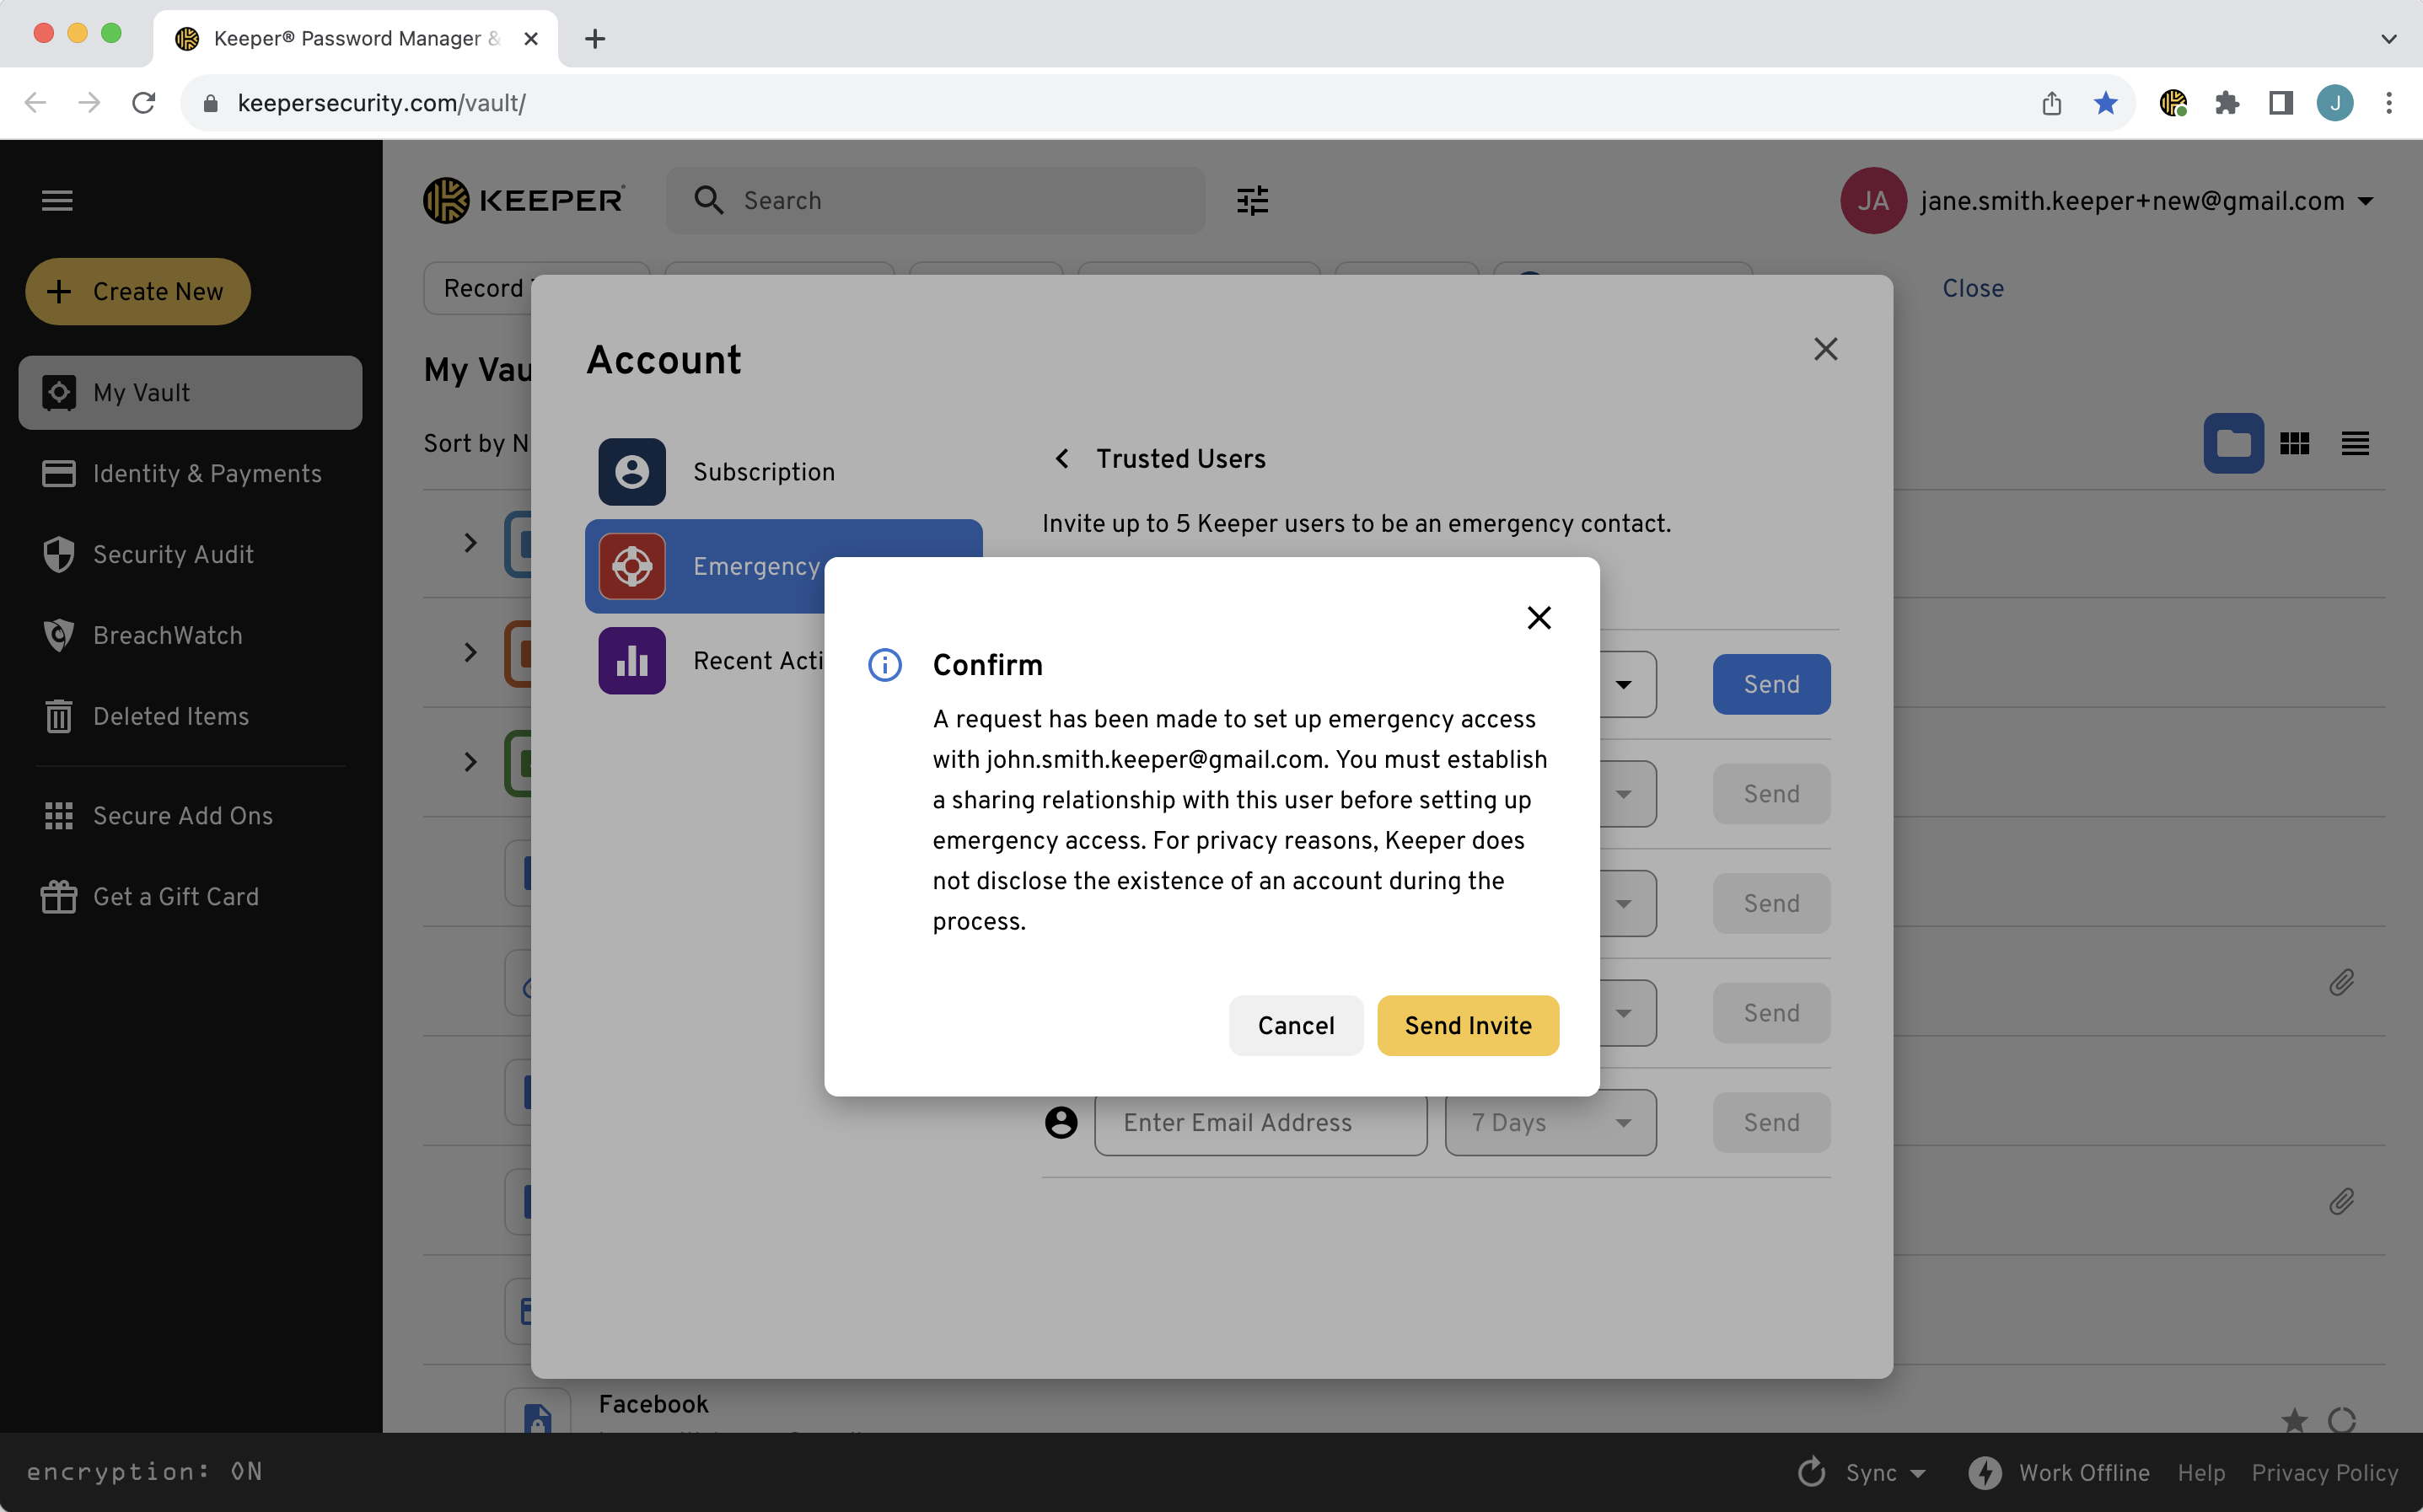Open BreachWatch from the sidebar

(x=167, y=635)
